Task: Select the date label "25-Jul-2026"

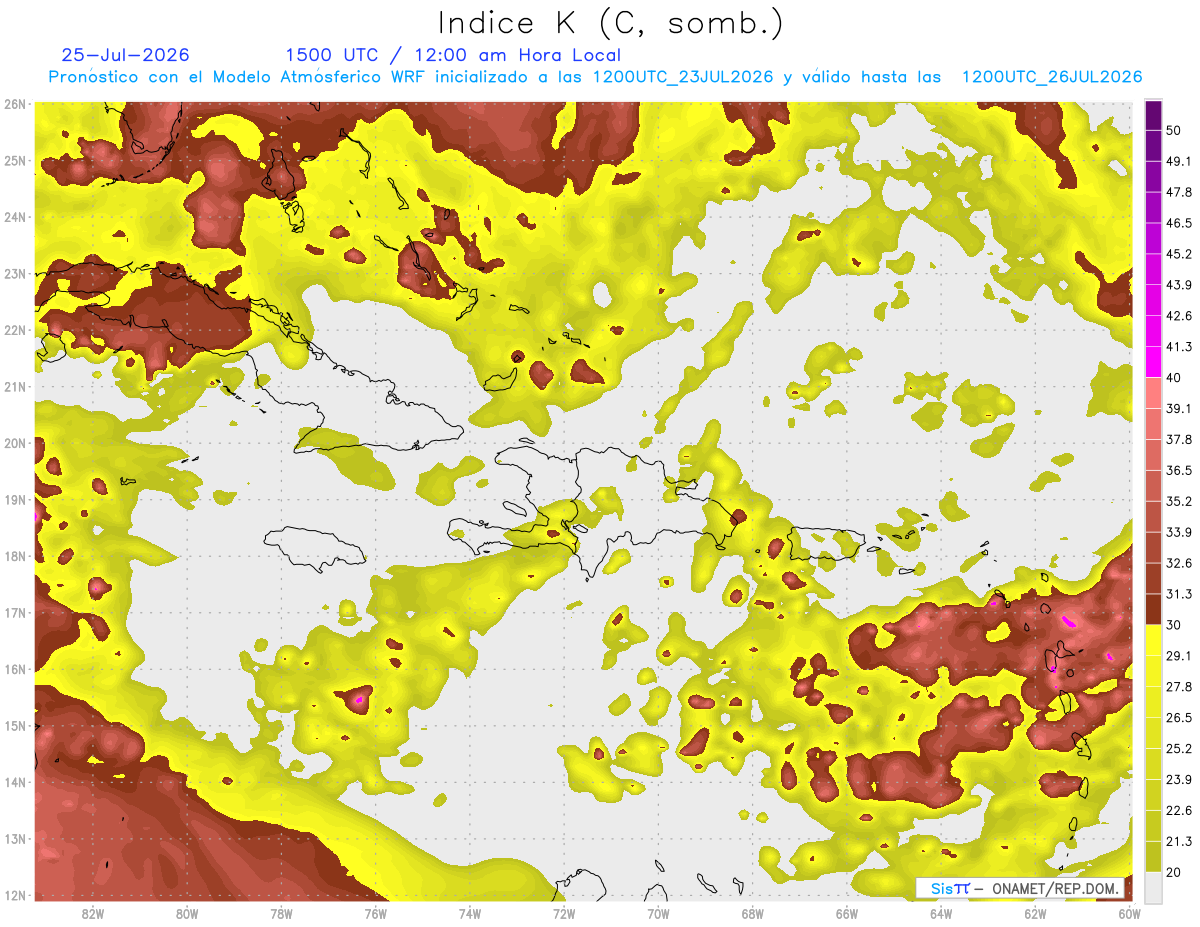Action: point(125,55)
